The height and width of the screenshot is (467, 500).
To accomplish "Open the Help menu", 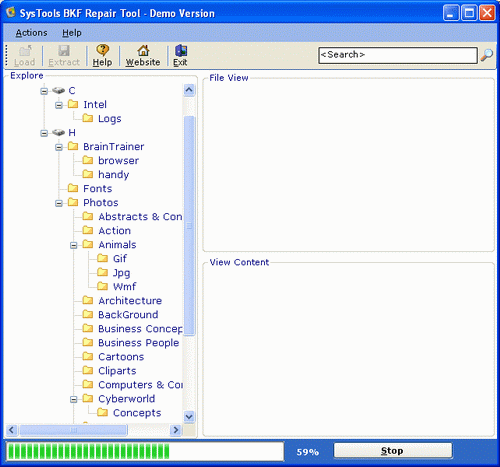I will point(72,33).
